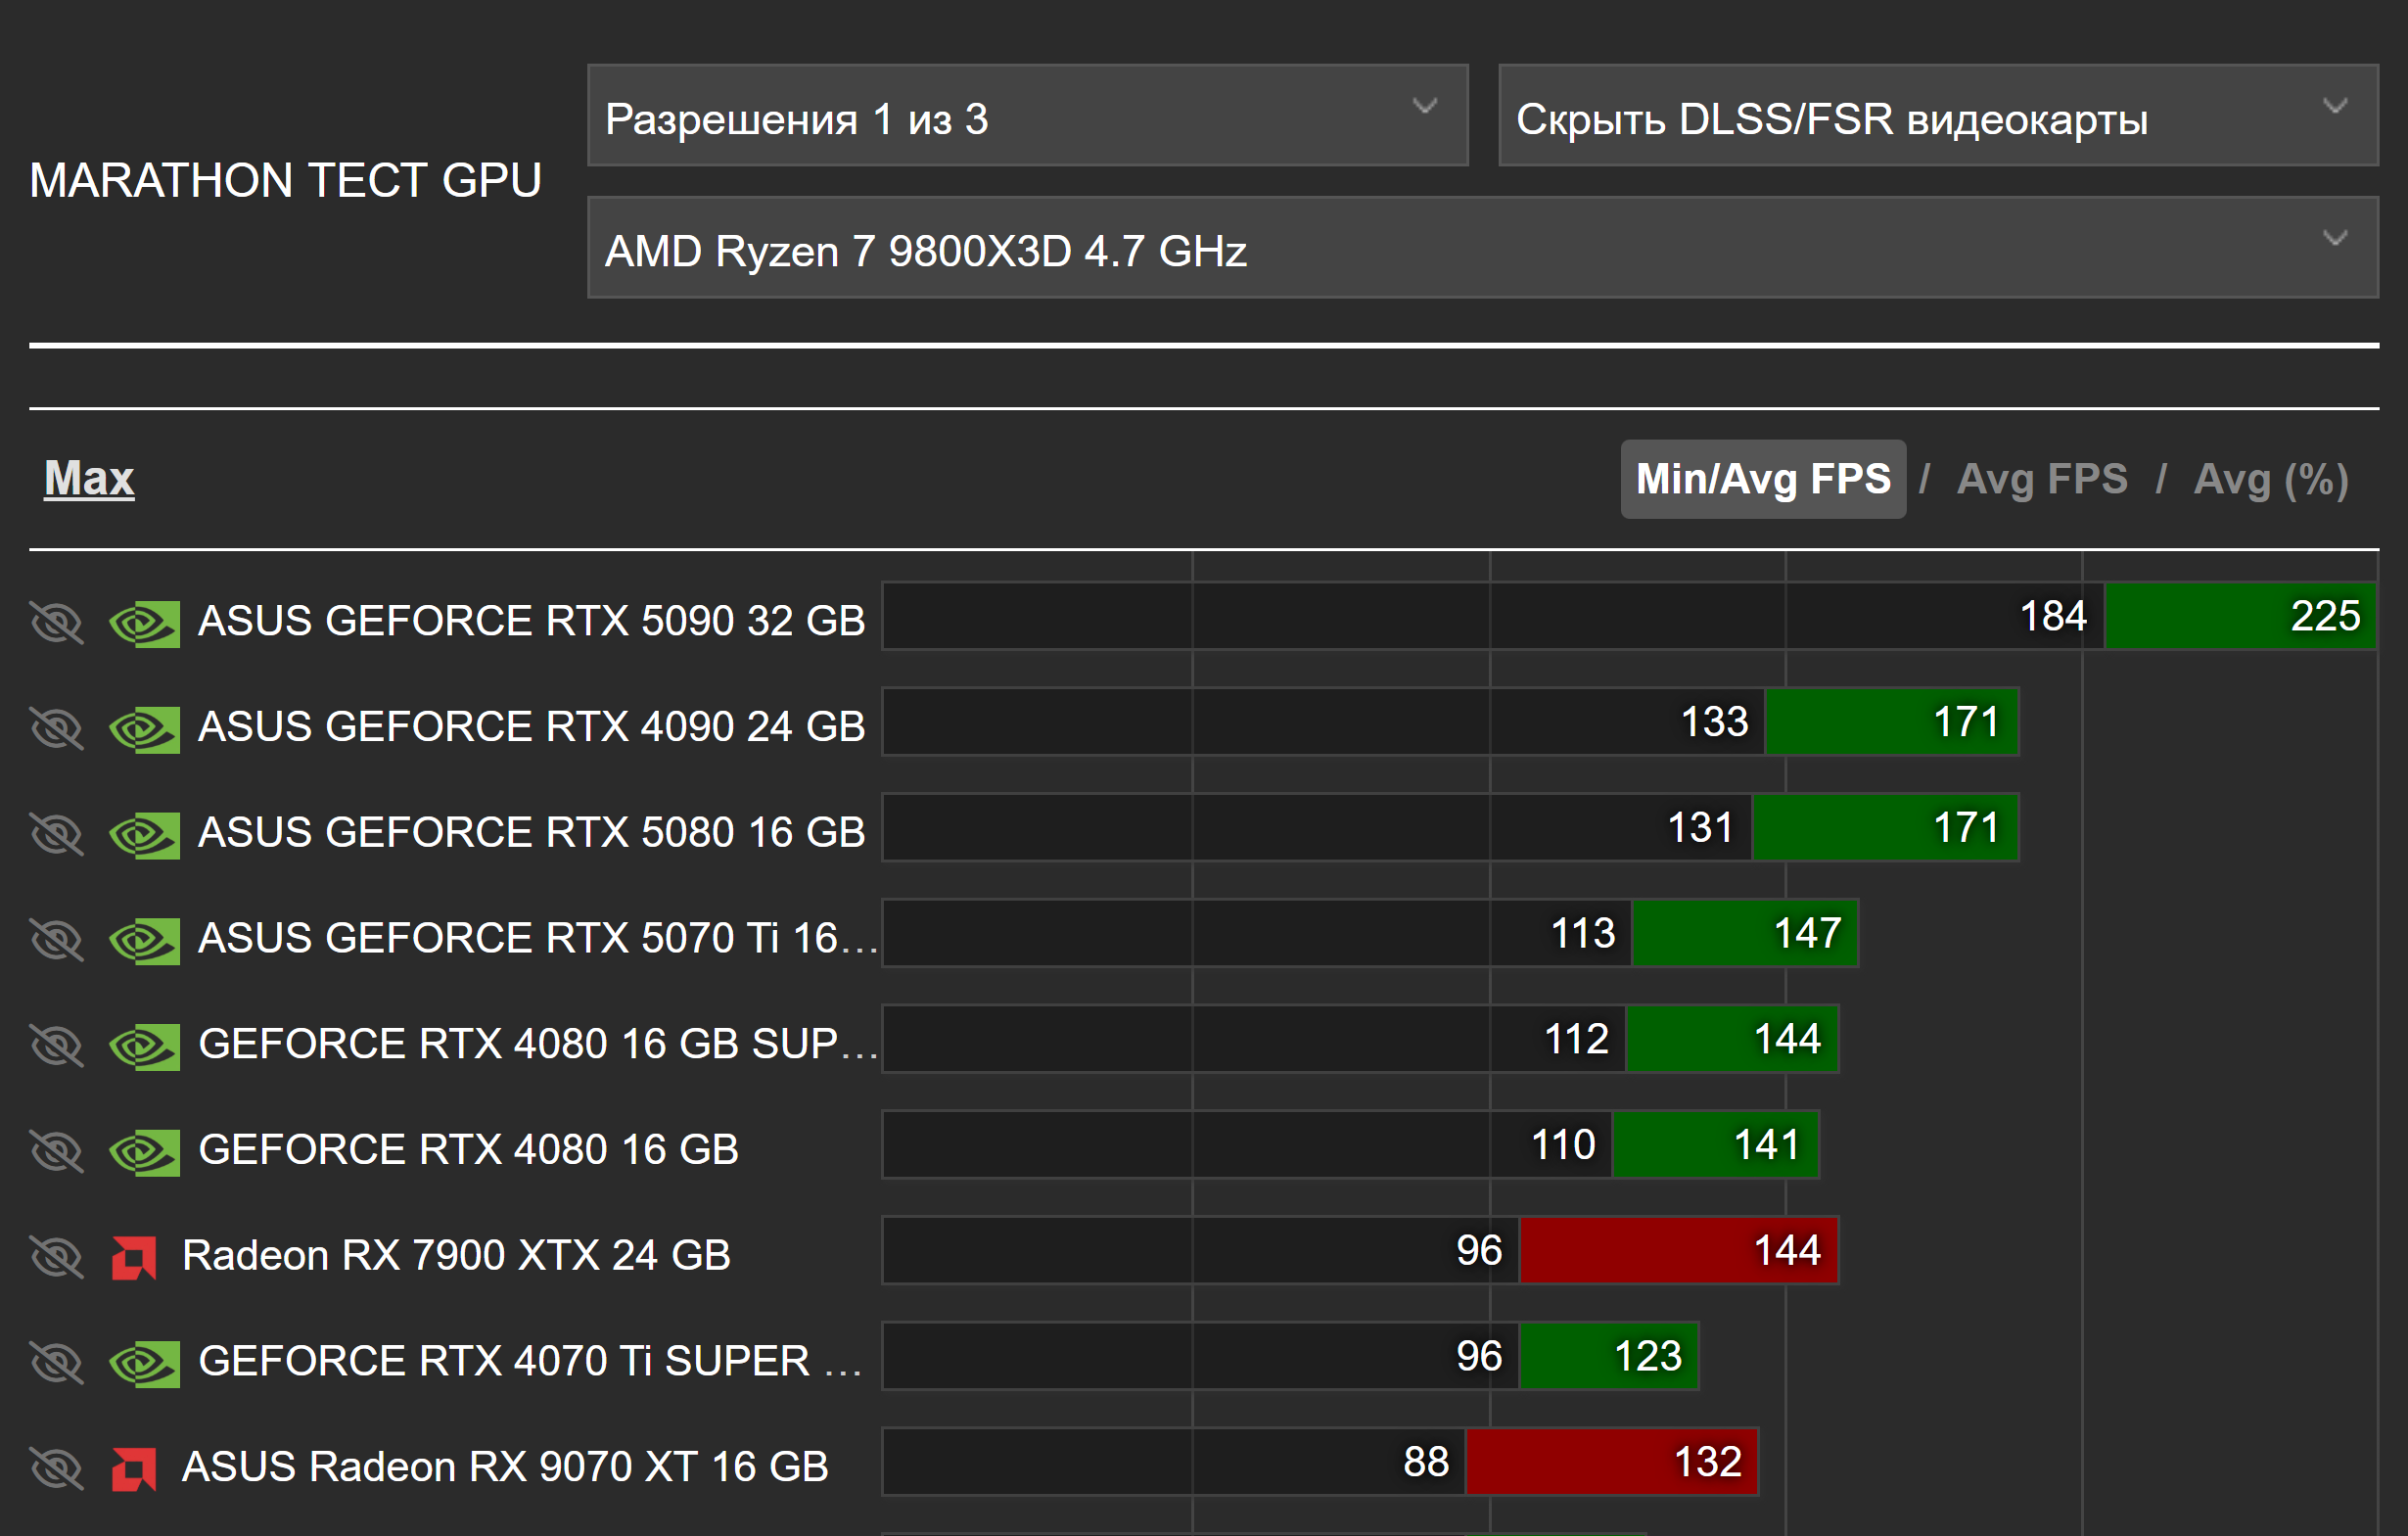Open the Разрешения 1 из 3 dropdown
This screenshot has height=1536, width=2408.
[1027, 116]
